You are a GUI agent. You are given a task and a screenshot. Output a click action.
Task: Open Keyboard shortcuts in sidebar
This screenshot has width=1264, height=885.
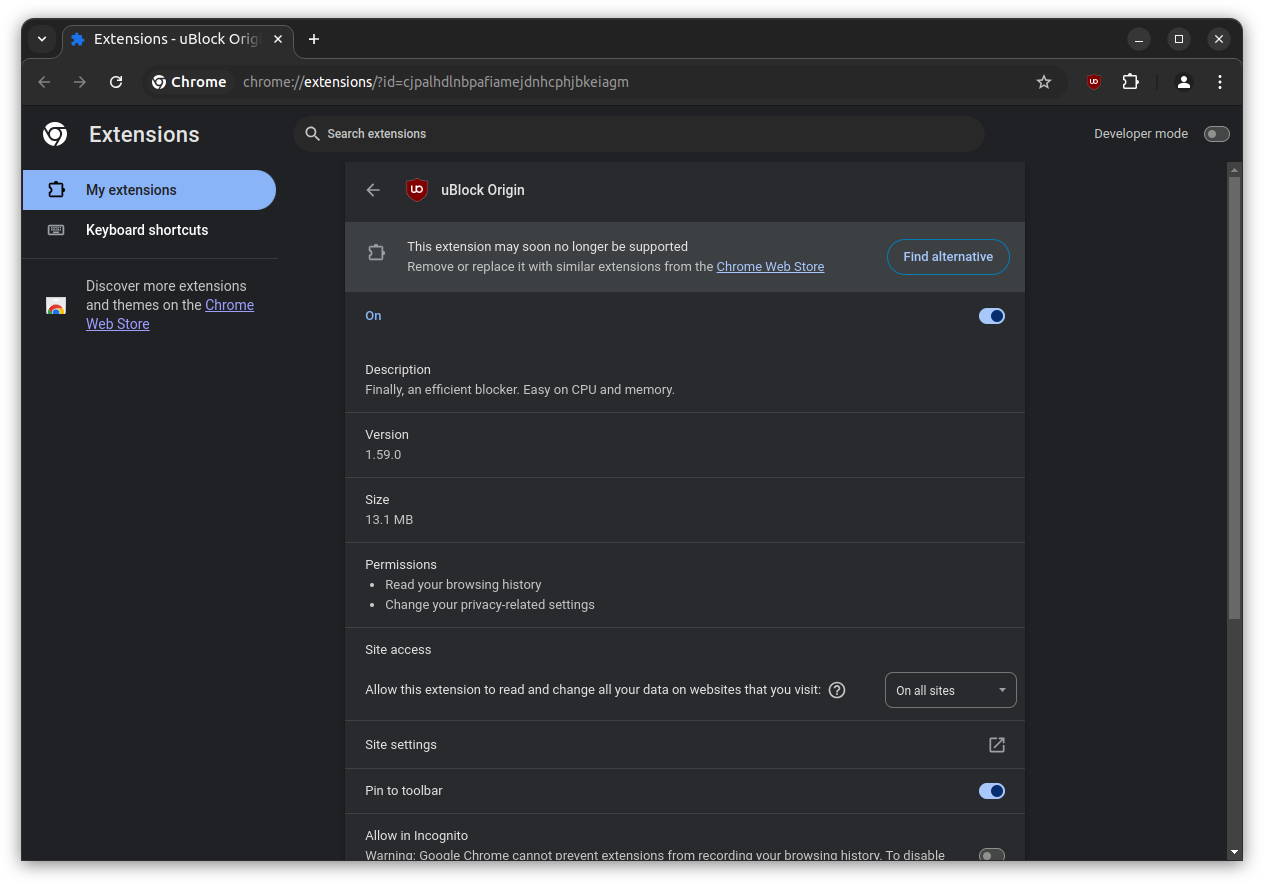point(147,230)
